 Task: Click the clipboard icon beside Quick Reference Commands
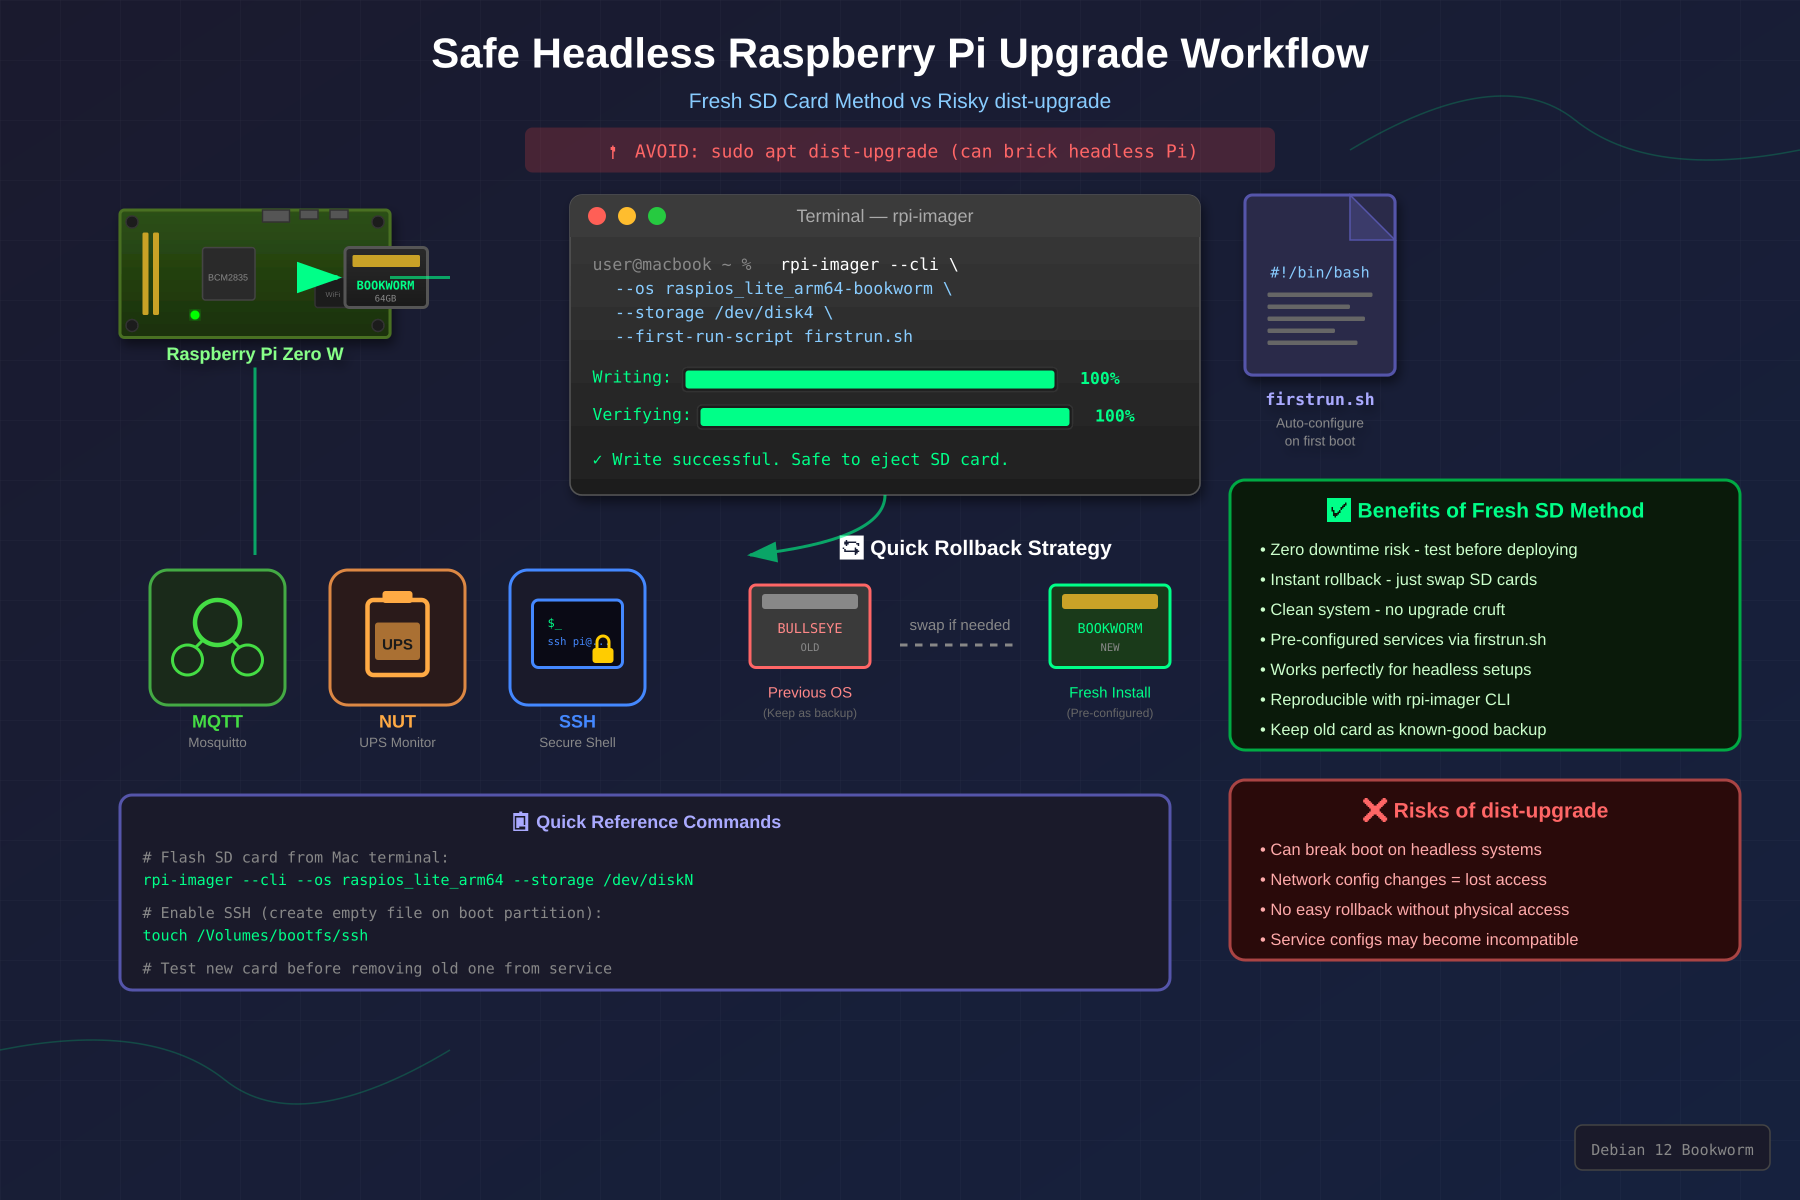[520, 821]
